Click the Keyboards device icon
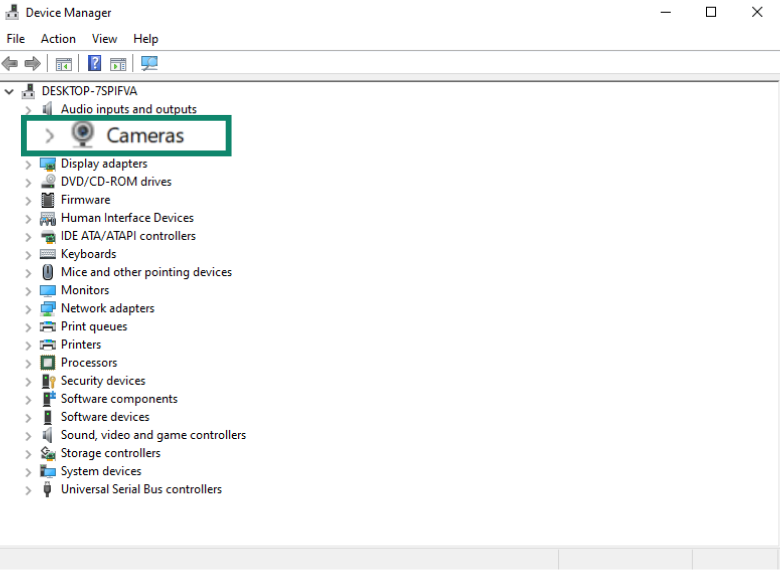This screenshot has width=780, height=570. [x=48, y=254]
